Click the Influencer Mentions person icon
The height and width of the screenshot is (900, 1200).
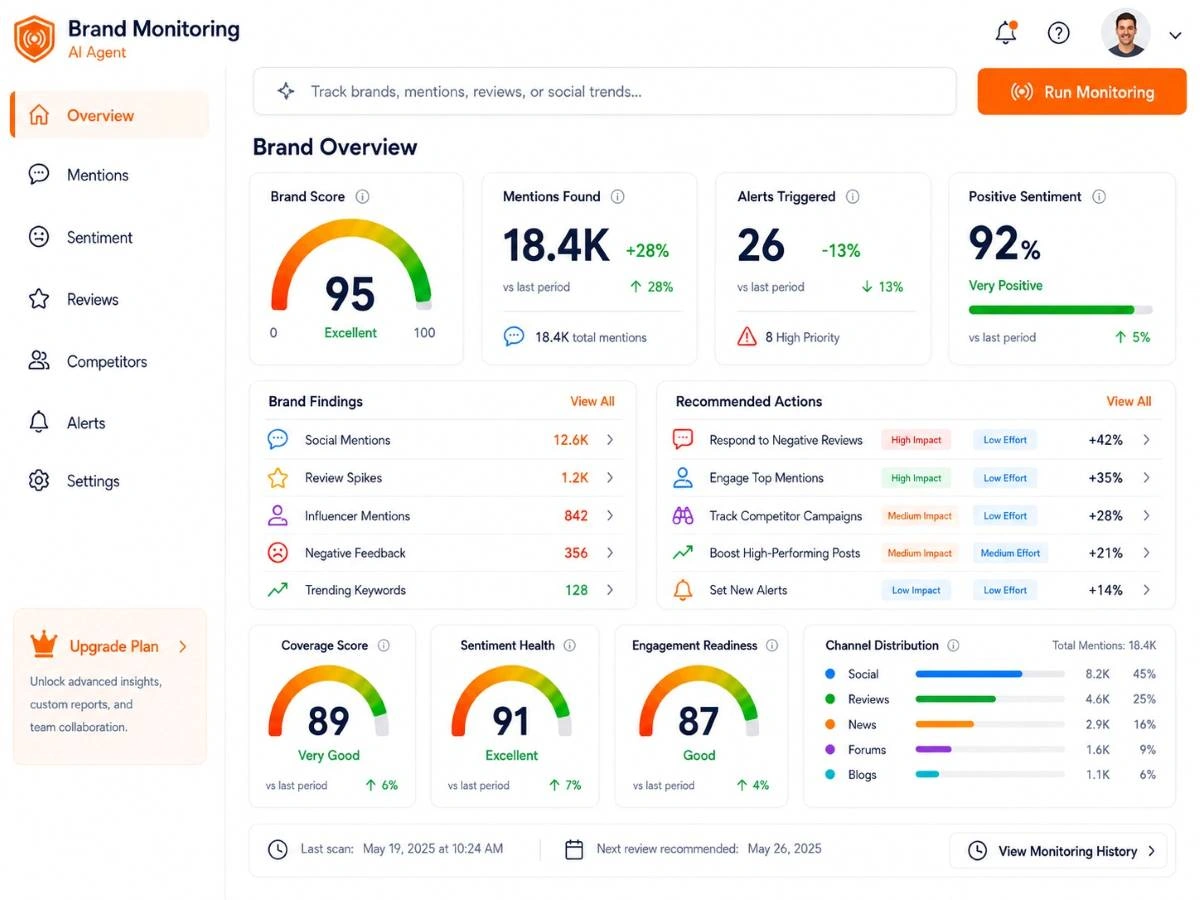pyautogui.click(x=278, y=515)
